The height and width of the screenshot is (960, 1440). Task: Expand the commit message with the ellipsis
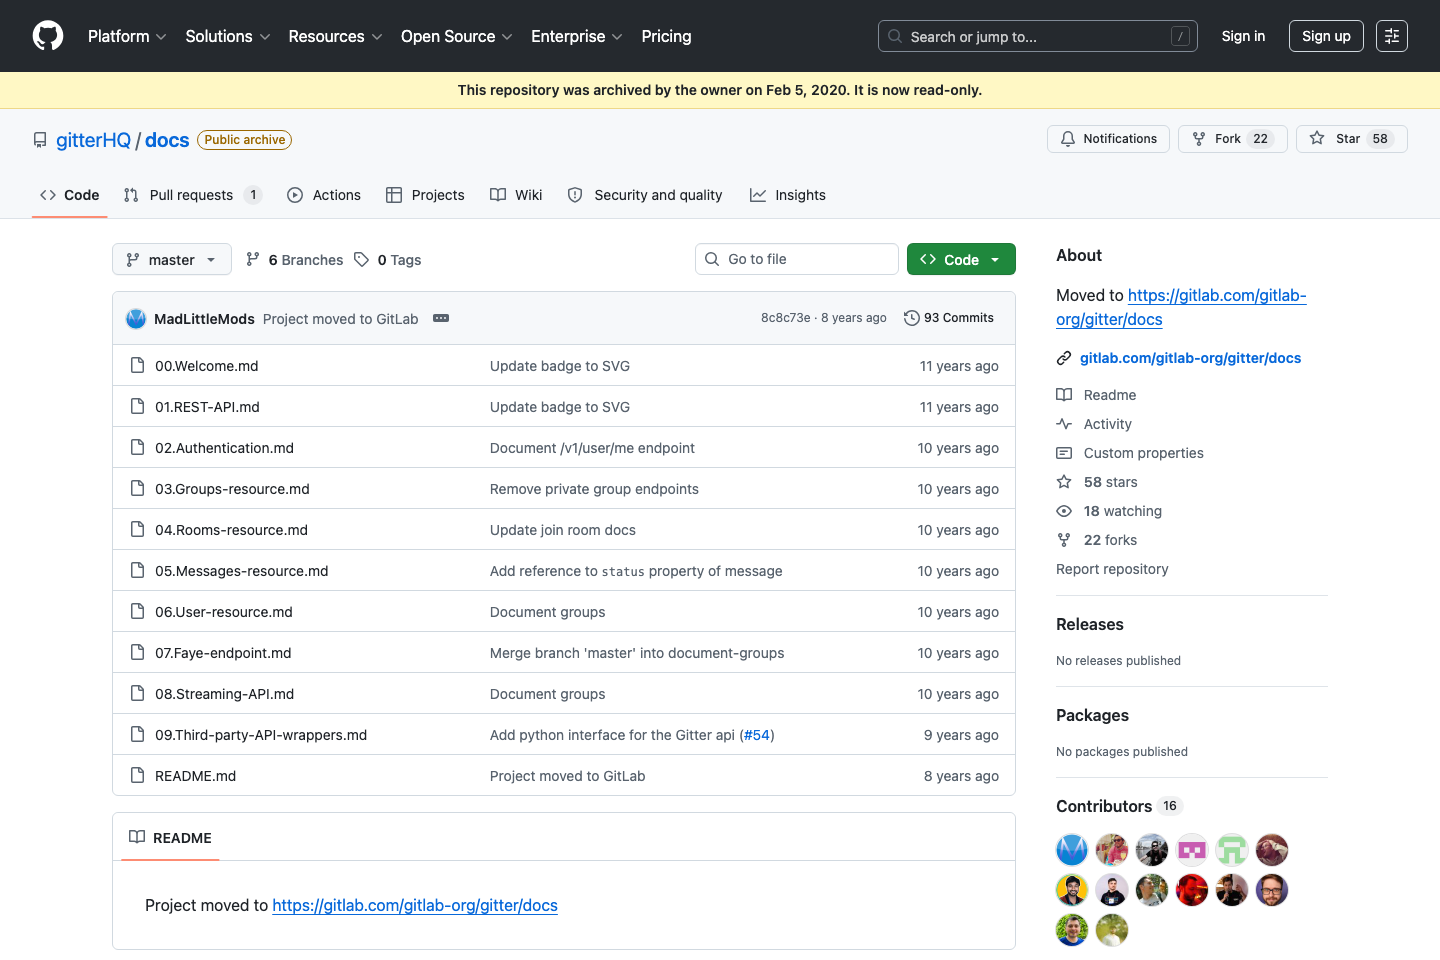pyautogui.click(x=441, y=318)
